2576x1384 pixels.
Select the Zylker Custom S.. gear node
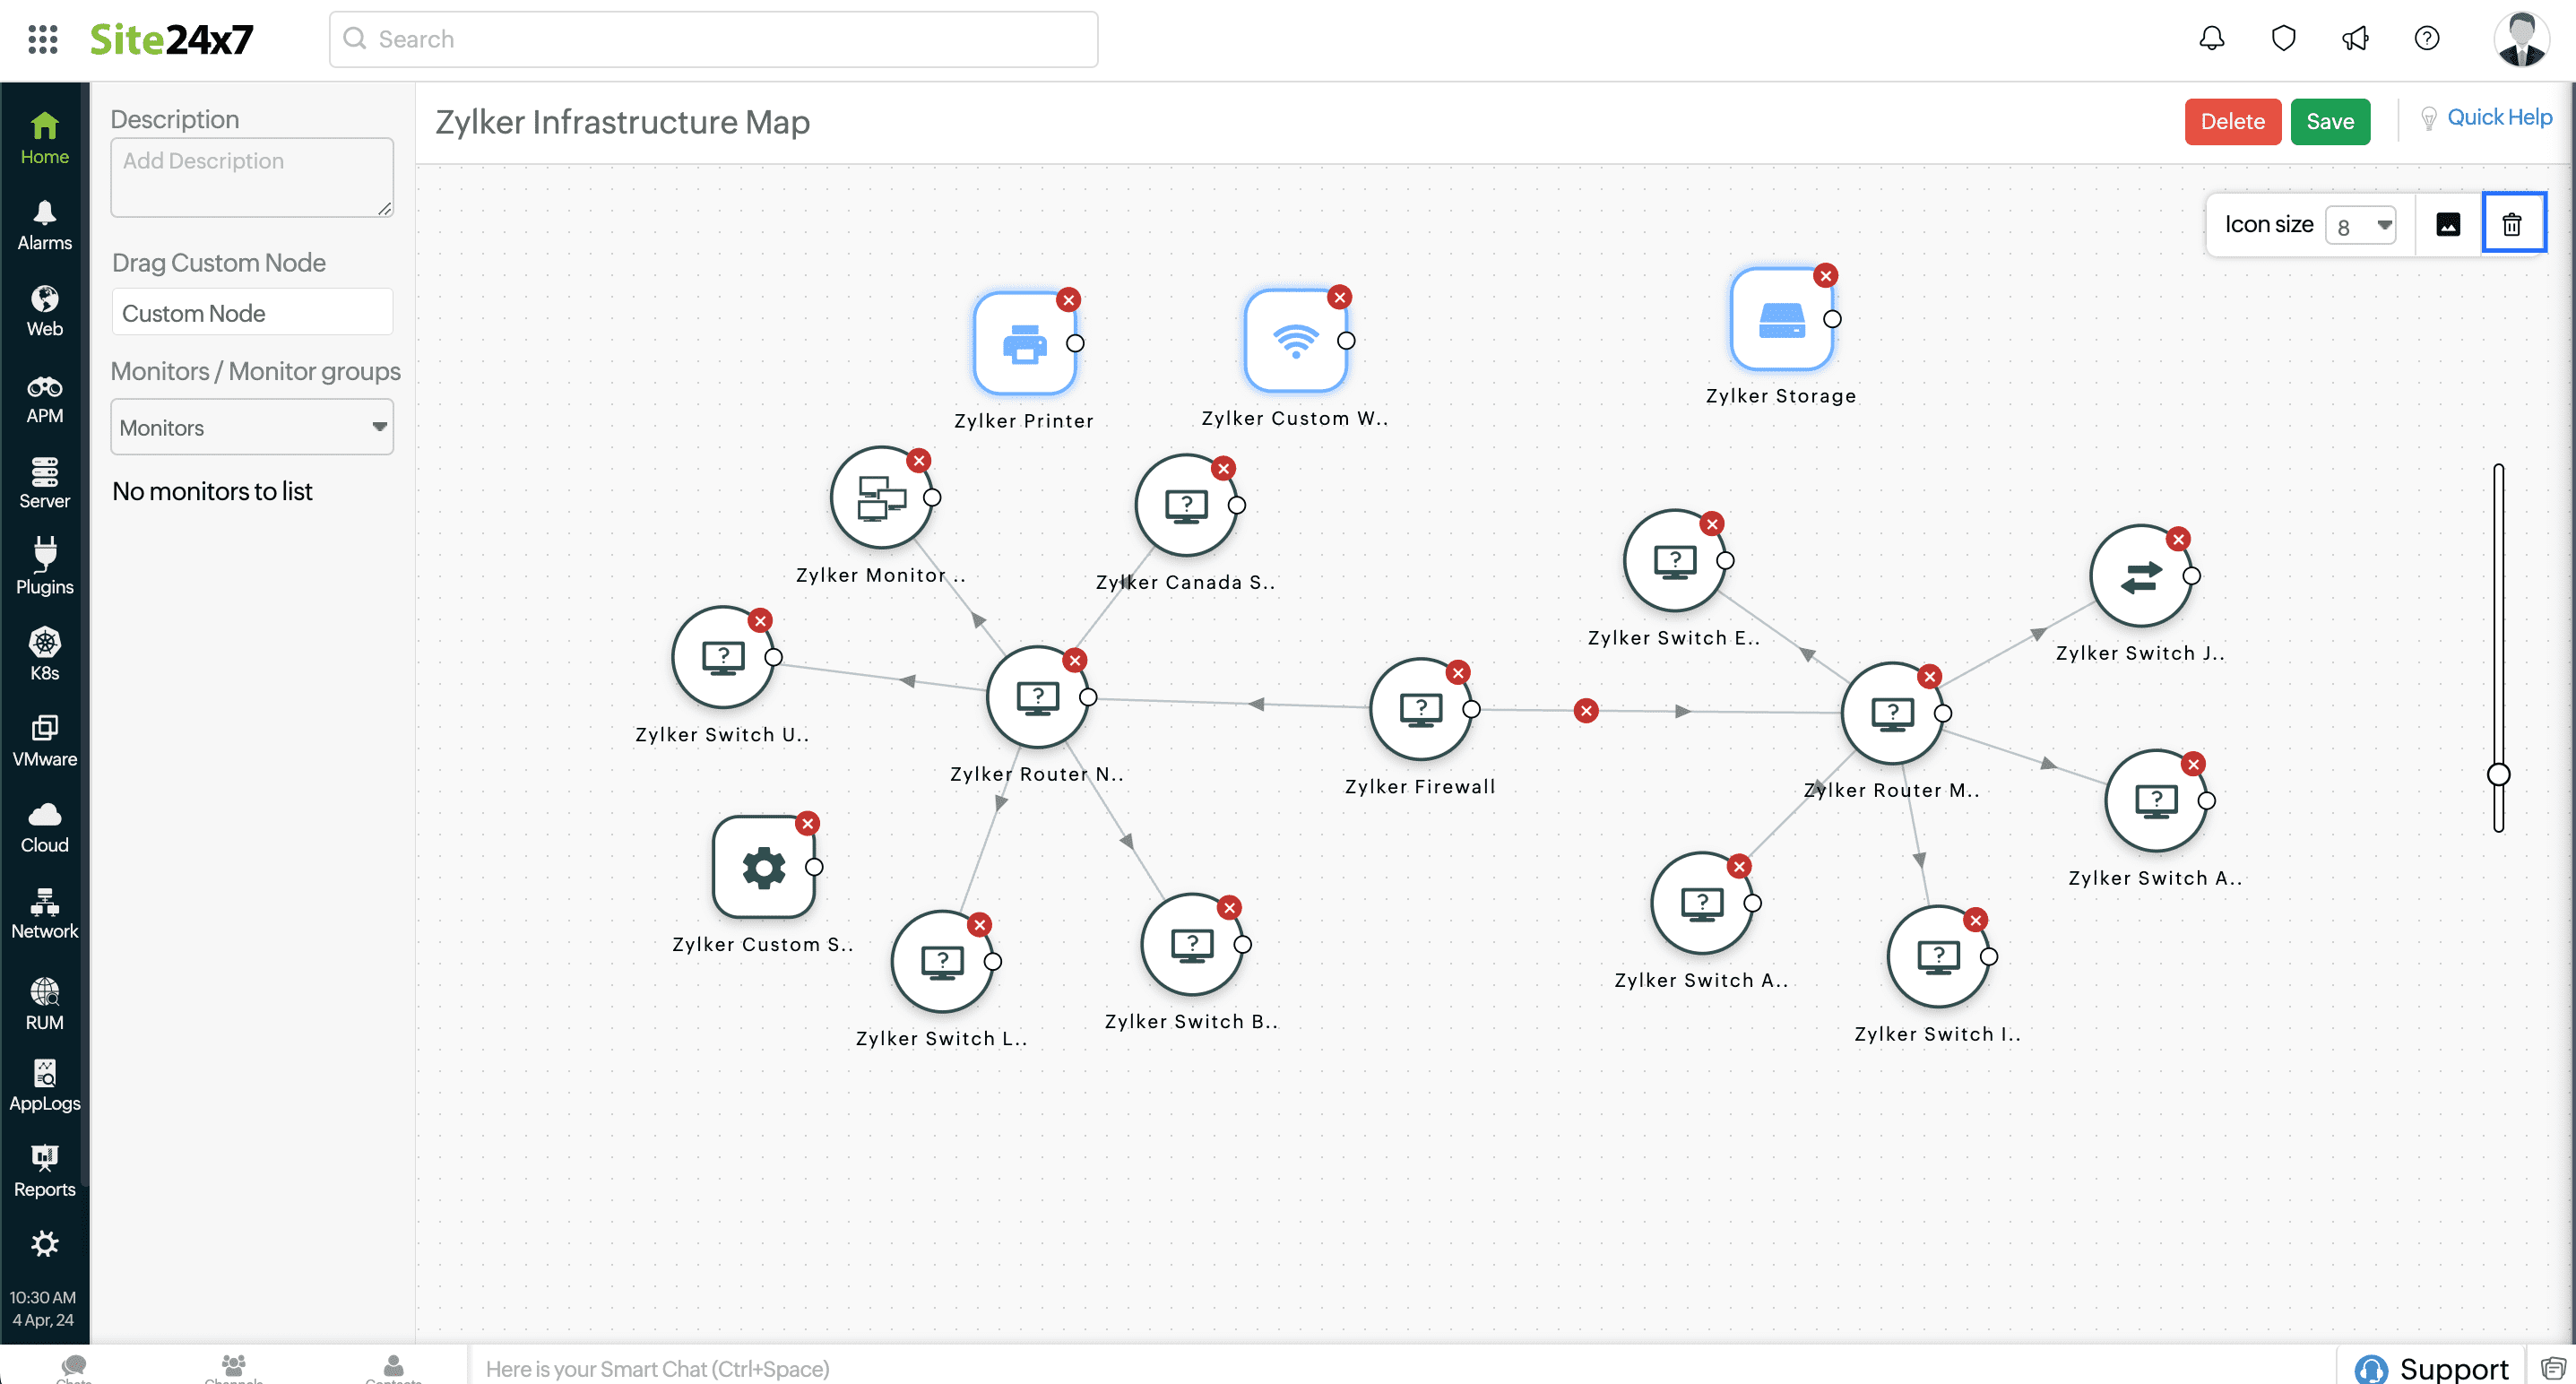click(764, 867)
